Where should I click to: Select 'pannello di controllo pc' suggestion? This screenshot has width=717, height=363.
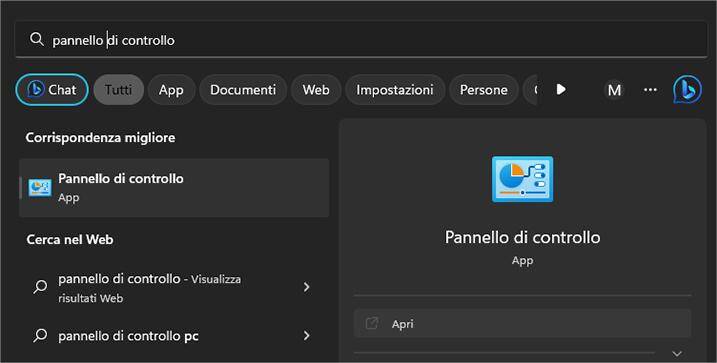click(174, 336)
